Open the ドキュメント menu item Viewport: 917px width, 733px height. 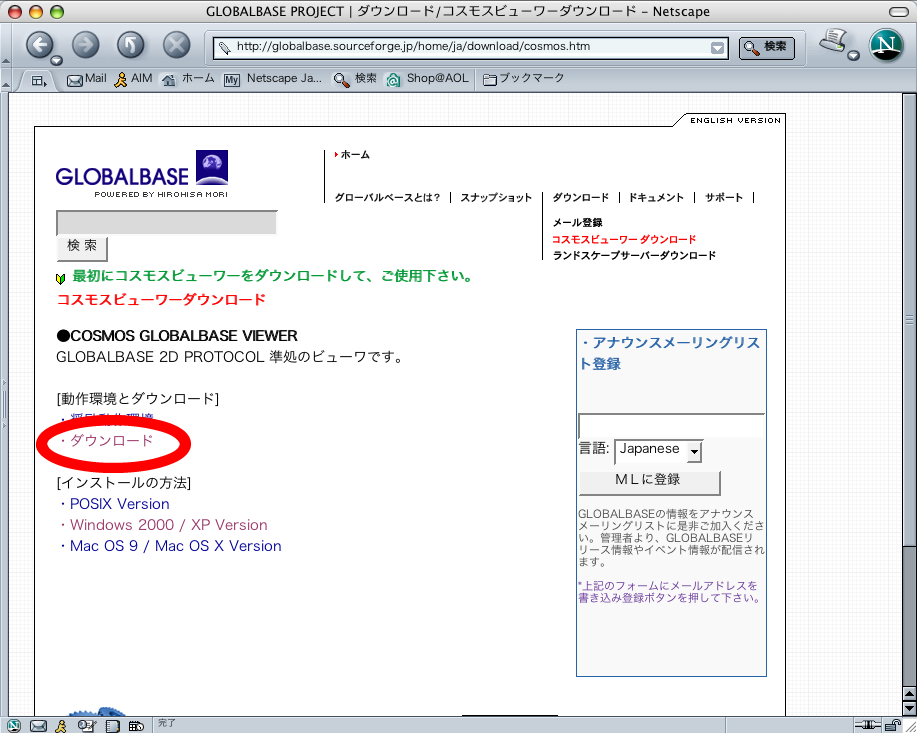point(656,198)
